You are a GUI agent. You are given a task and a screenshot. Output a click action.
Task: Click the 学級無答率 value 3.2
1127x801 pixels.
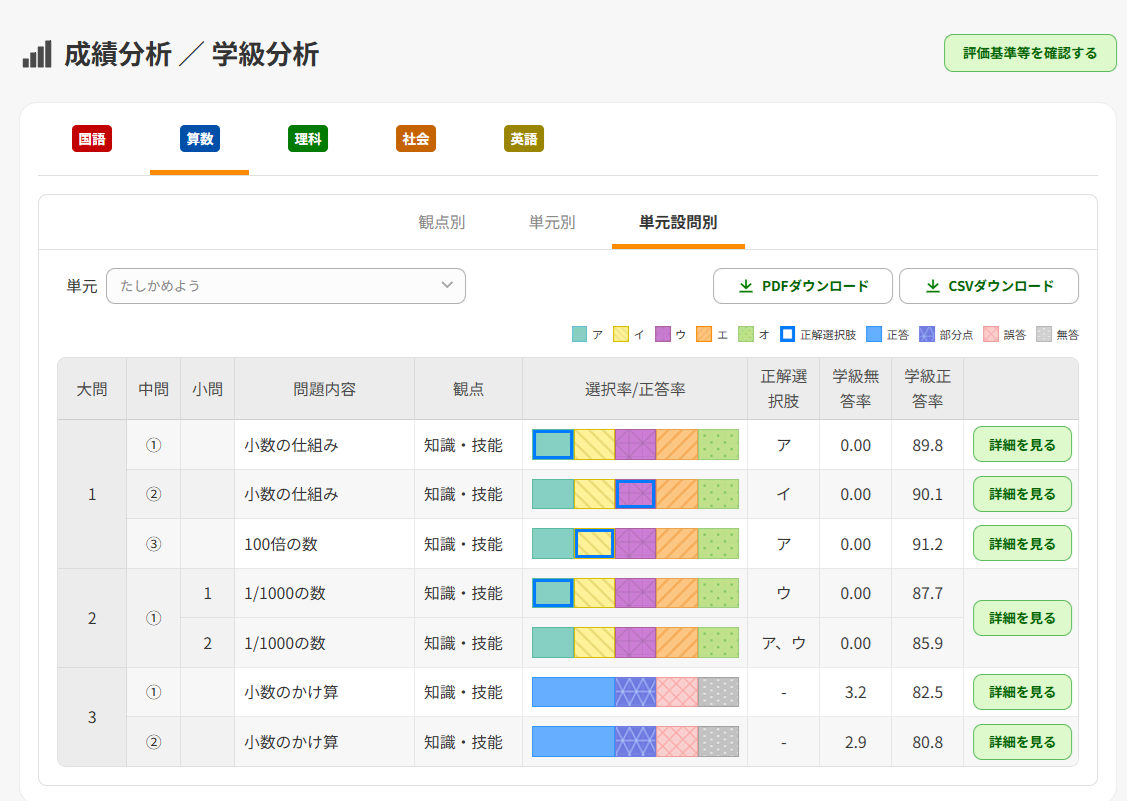(x=855, y=692)
